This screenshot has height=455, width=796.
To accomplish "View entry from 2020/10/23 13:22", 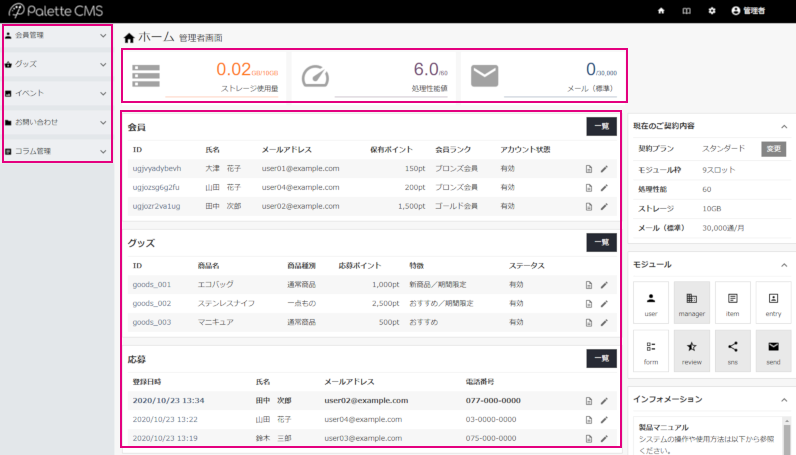I will (589, 420).
